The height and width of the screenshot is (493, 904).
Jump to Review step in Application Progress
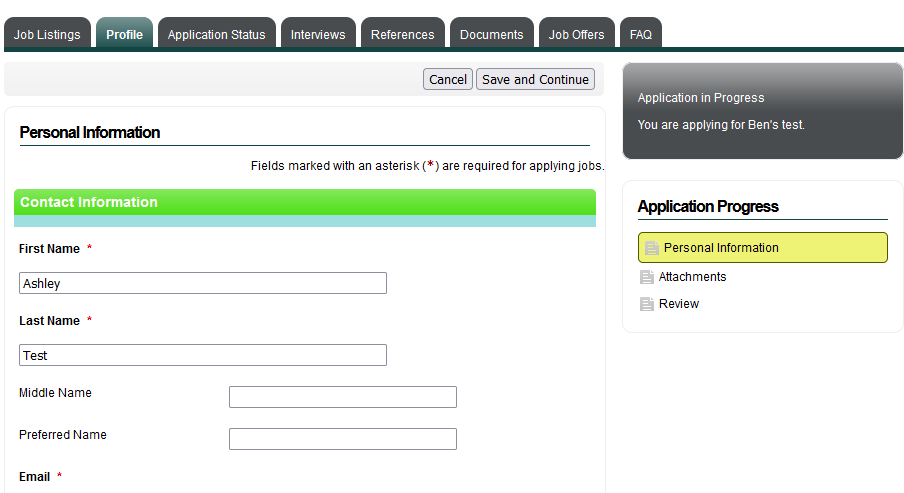pyautogui.click(x=678, y=304)
